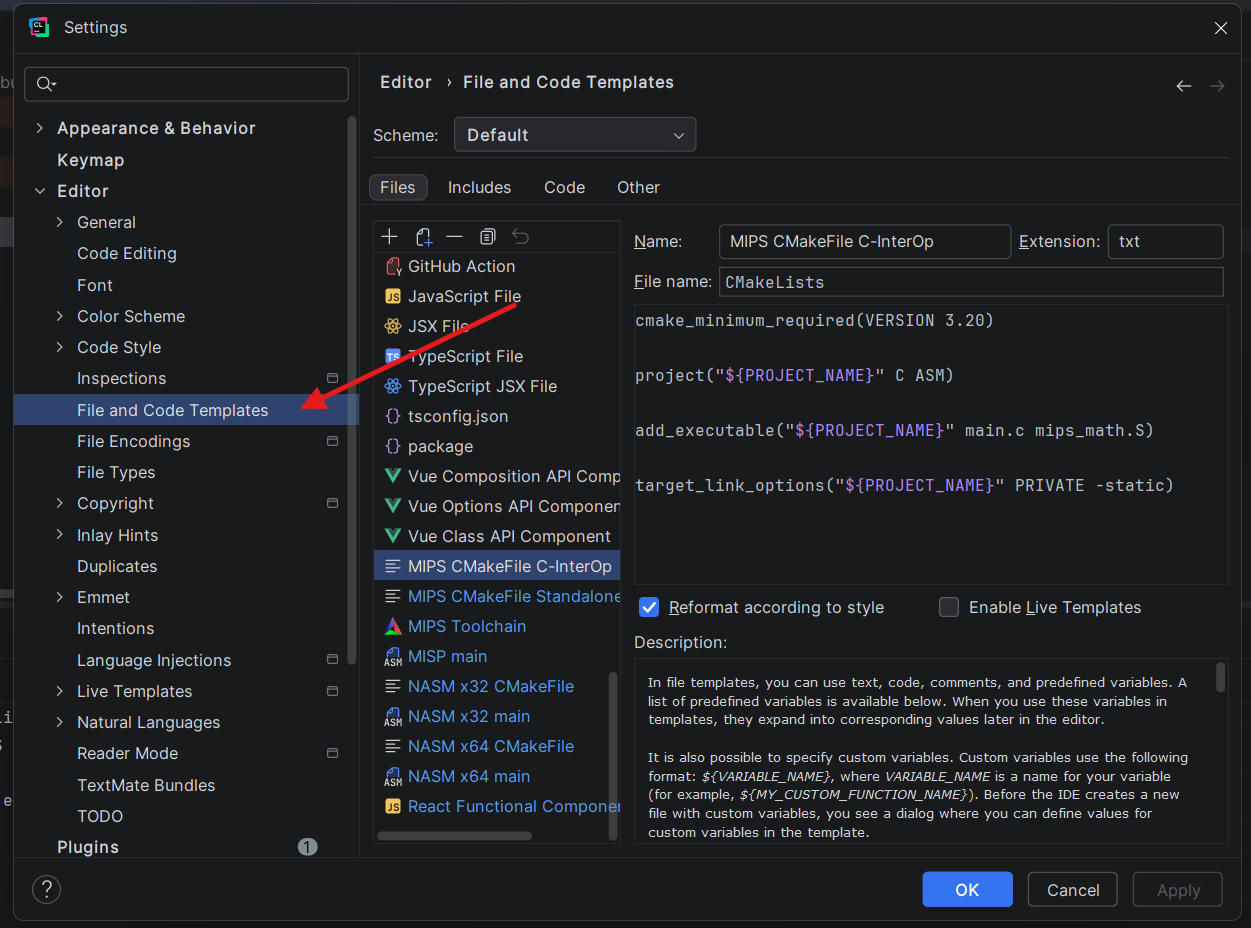Viewport: 1251px width, 928px height.
Task: Click the search magnifier icon
Action: (x=46, y=84)
